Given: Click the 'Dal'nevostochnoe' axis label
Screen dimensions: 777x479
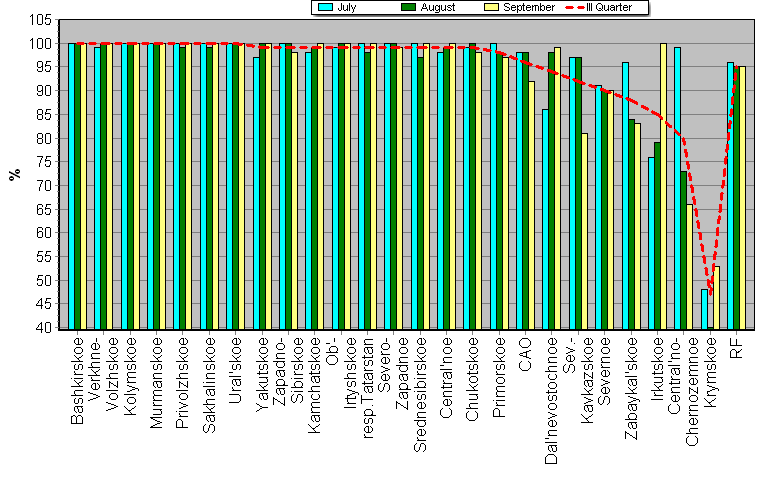Looking at the screenshot, I should pyautogui.click(x=552, y=401).
